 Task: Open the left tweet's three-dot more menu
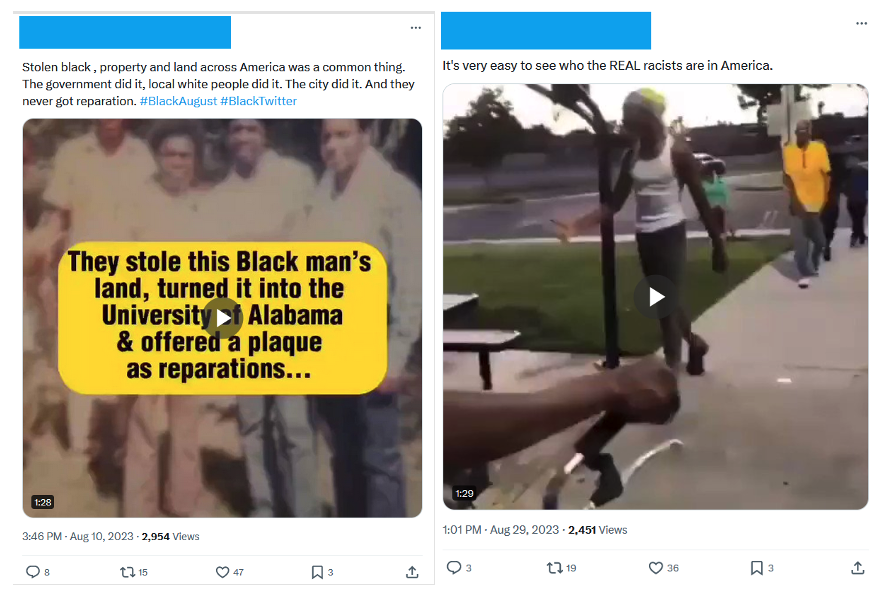pos(416,27)
